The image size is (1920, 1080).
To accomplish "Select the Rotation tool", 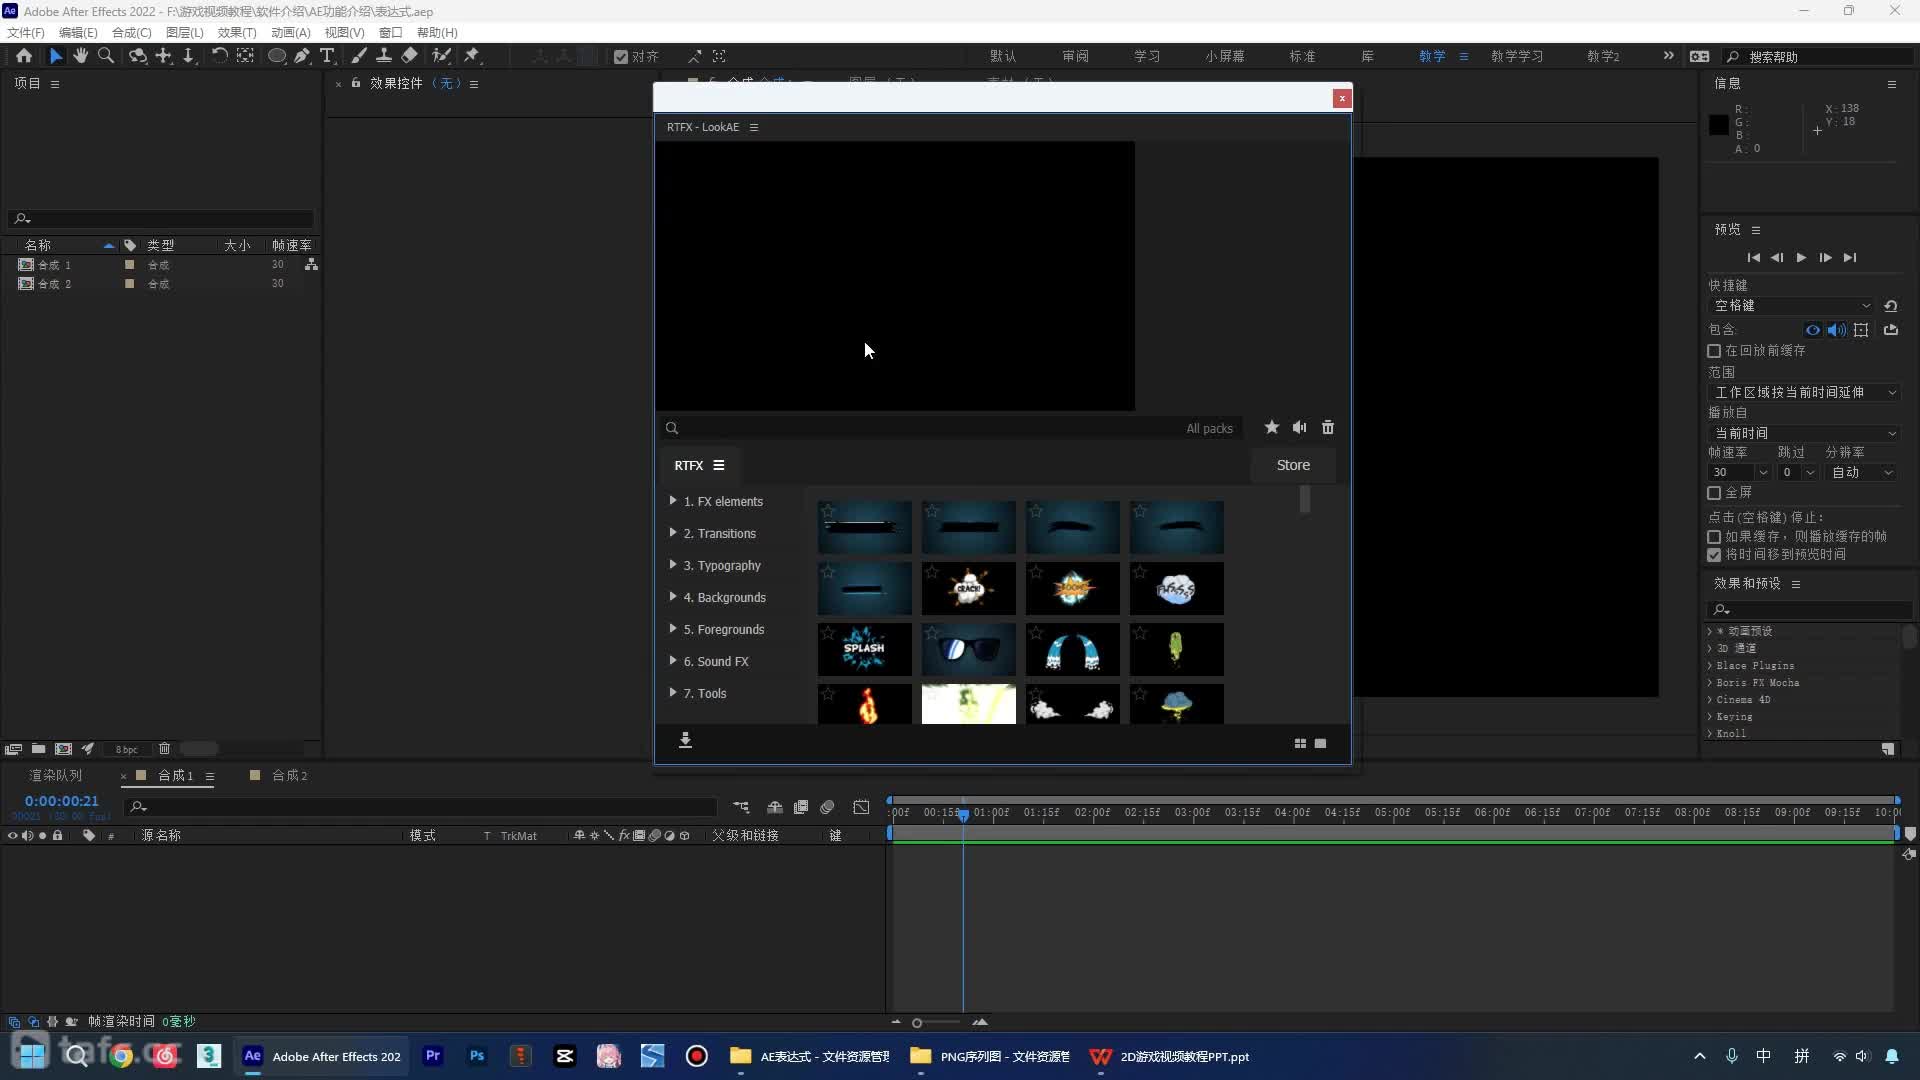I will click(x=219, y=56).
